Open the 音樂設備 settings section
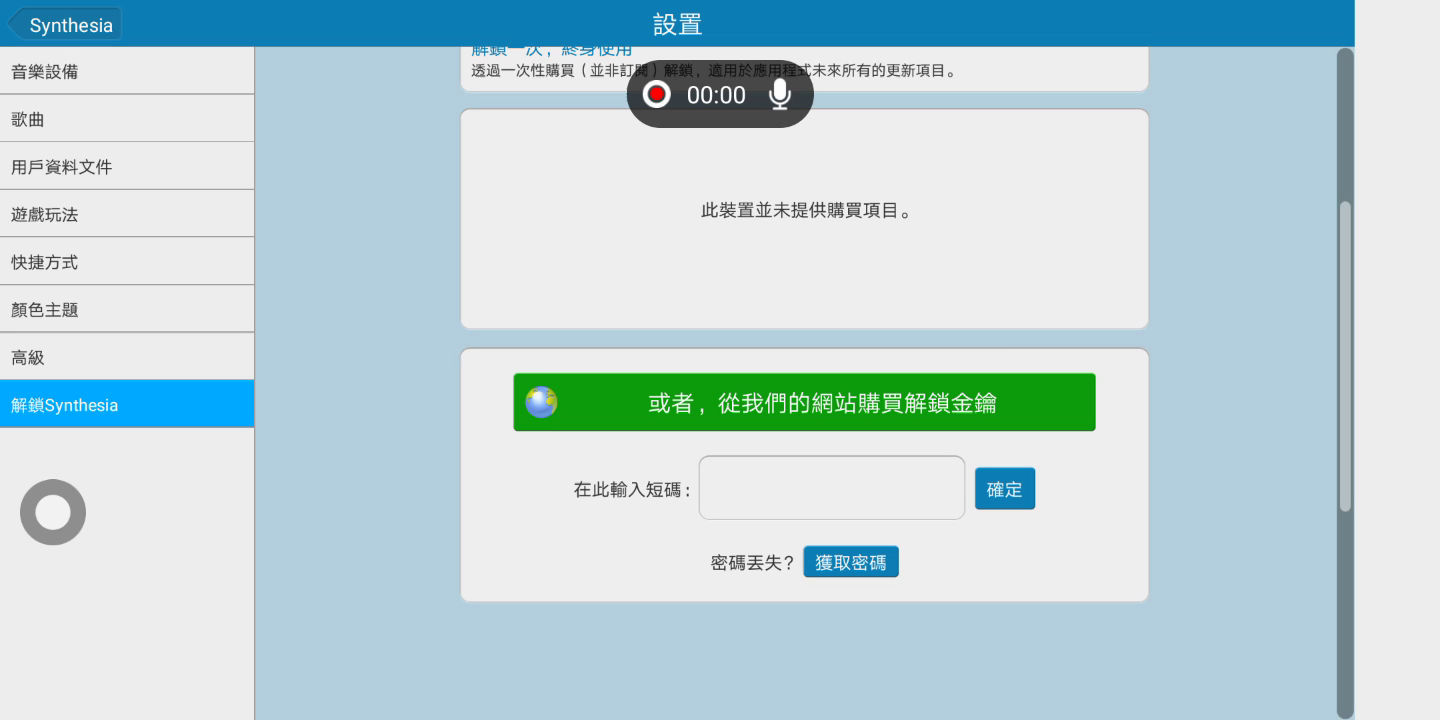The image size is (1440, 720). tap(127, 71)
